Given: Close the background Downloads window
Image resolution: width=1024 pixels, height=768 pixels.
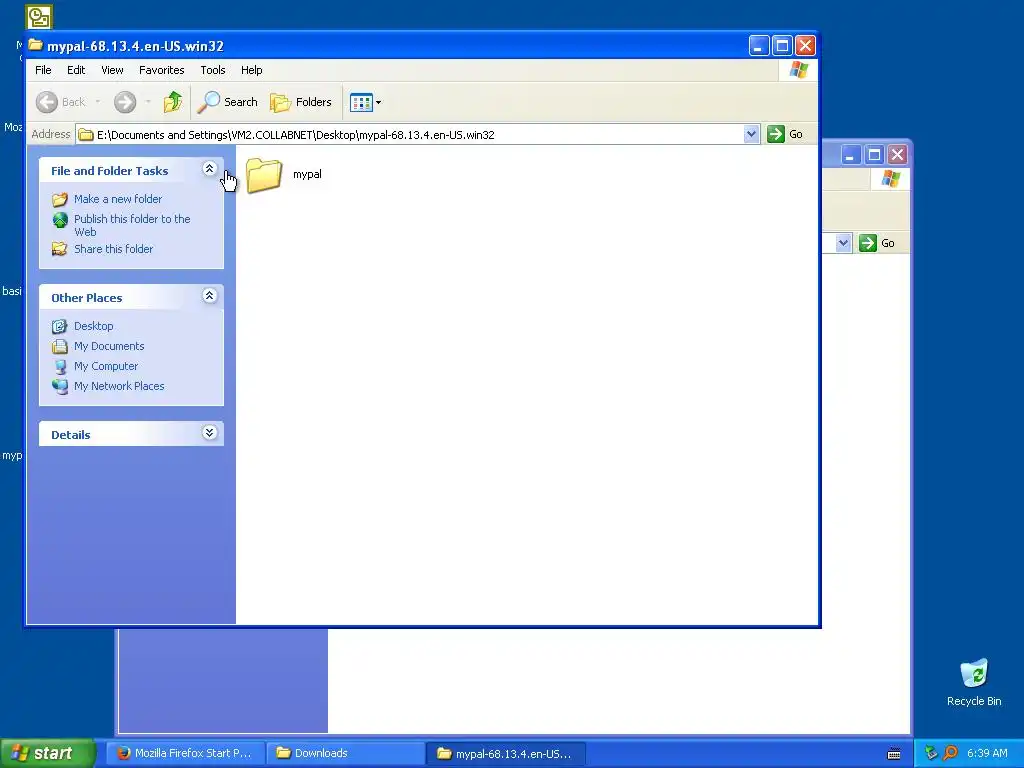Looking at the screenshot, I should click(897, 155).
